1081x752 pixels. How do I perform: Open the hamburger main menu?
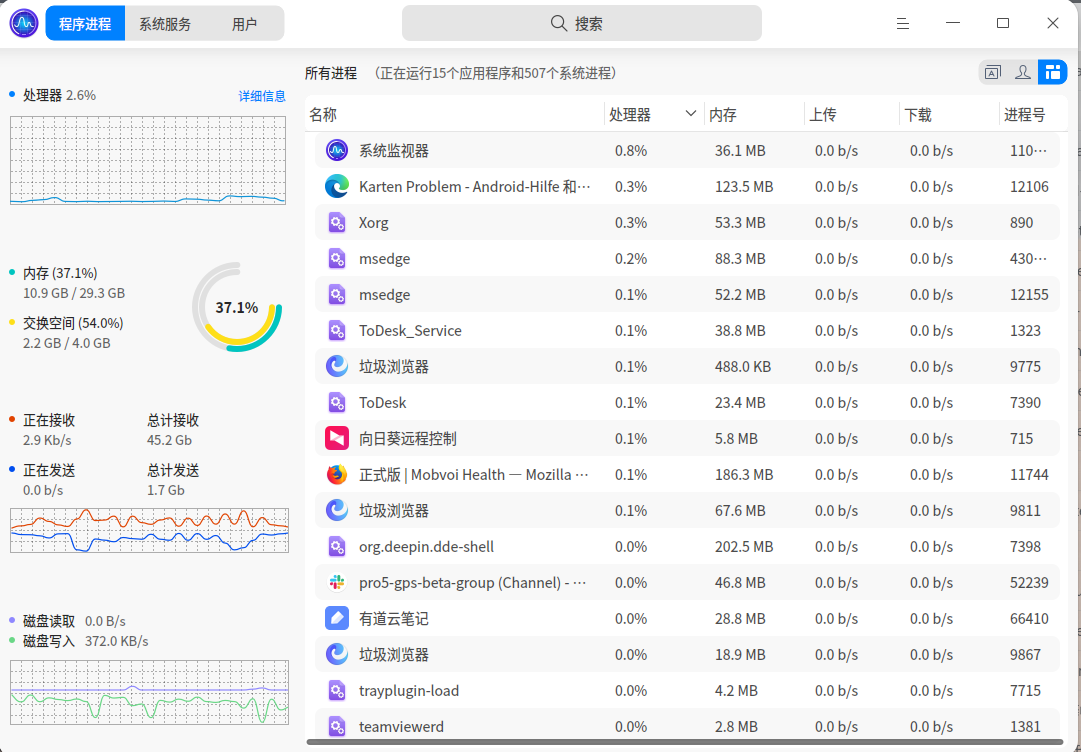(903, 23)
